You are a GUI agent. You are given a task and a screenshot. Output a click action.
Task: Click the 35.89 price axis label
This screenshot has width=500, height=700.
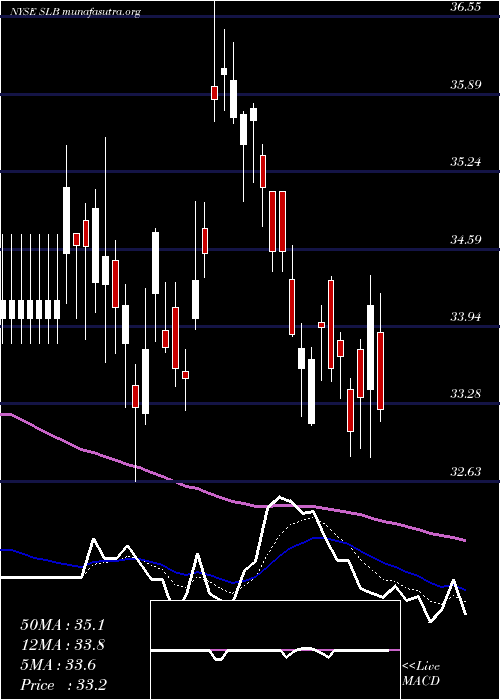click(x=466, y=84)
